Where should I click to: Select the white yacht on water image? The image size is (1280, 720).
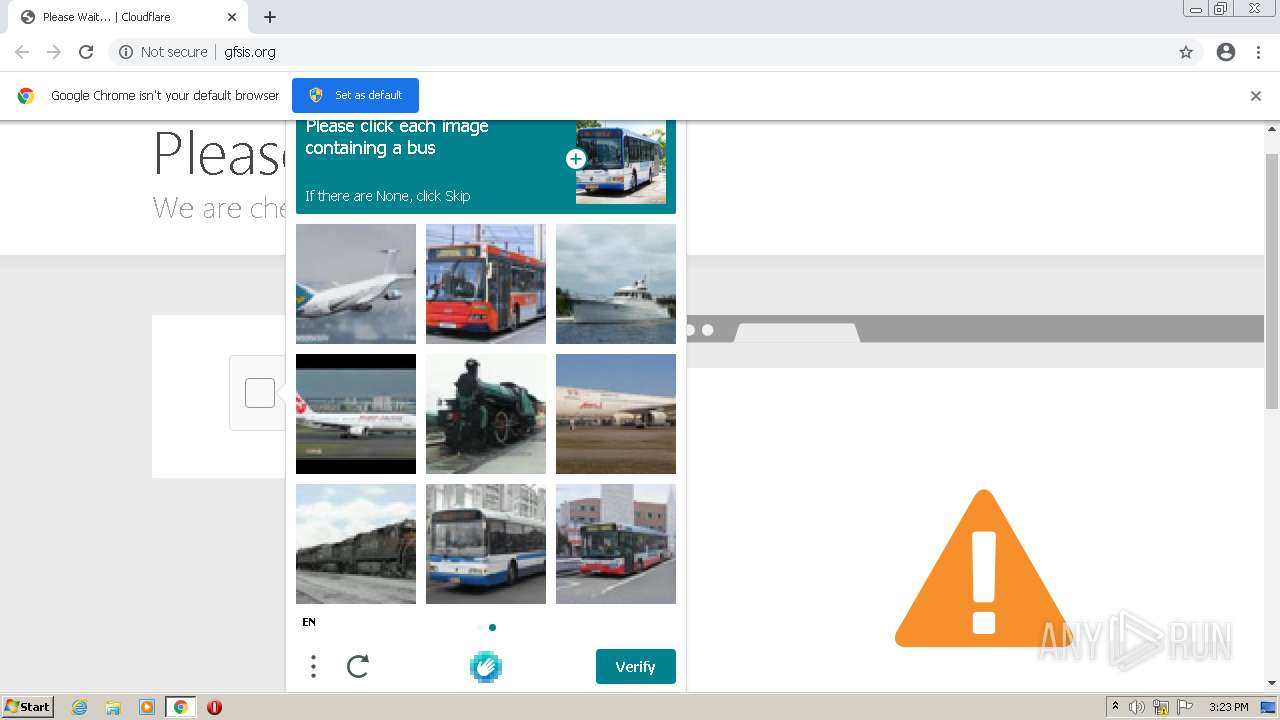pyautogui.click(x=616, y=284)
